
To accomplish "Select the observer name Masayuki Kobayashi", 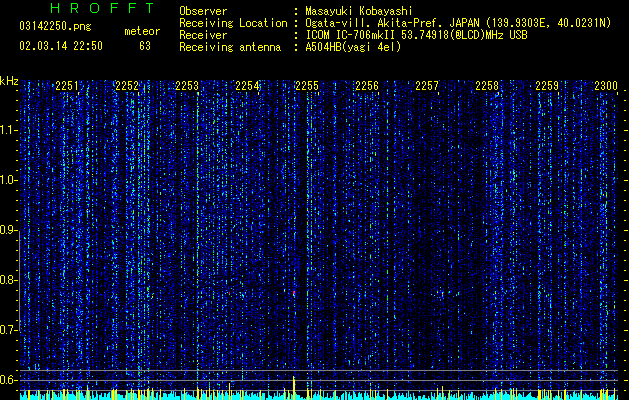I will coord(359,11).
